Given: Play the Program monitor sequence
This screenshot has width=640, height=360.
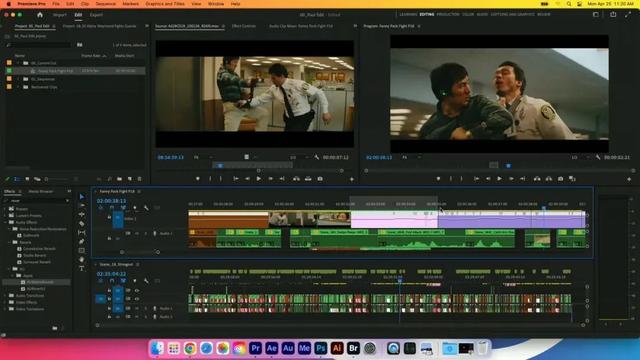Looking at the screenshot, I should click(499, 179).
